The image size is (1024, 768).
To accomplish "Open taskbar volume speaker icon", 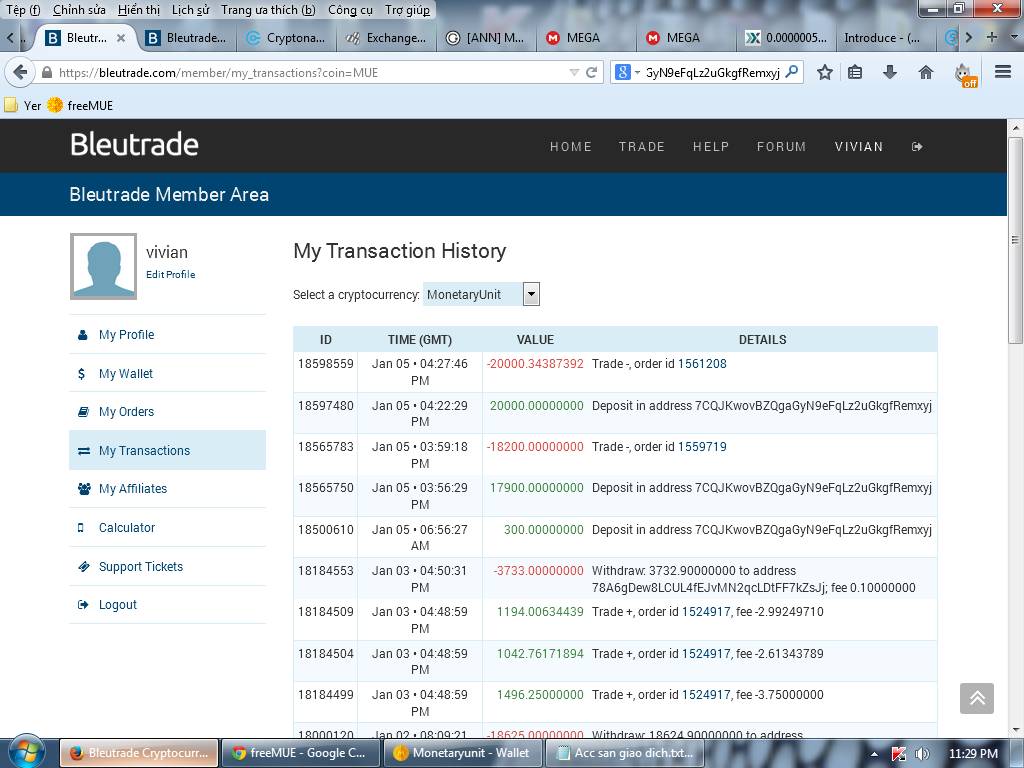I will pyautogui.click(x=923, y=754).
